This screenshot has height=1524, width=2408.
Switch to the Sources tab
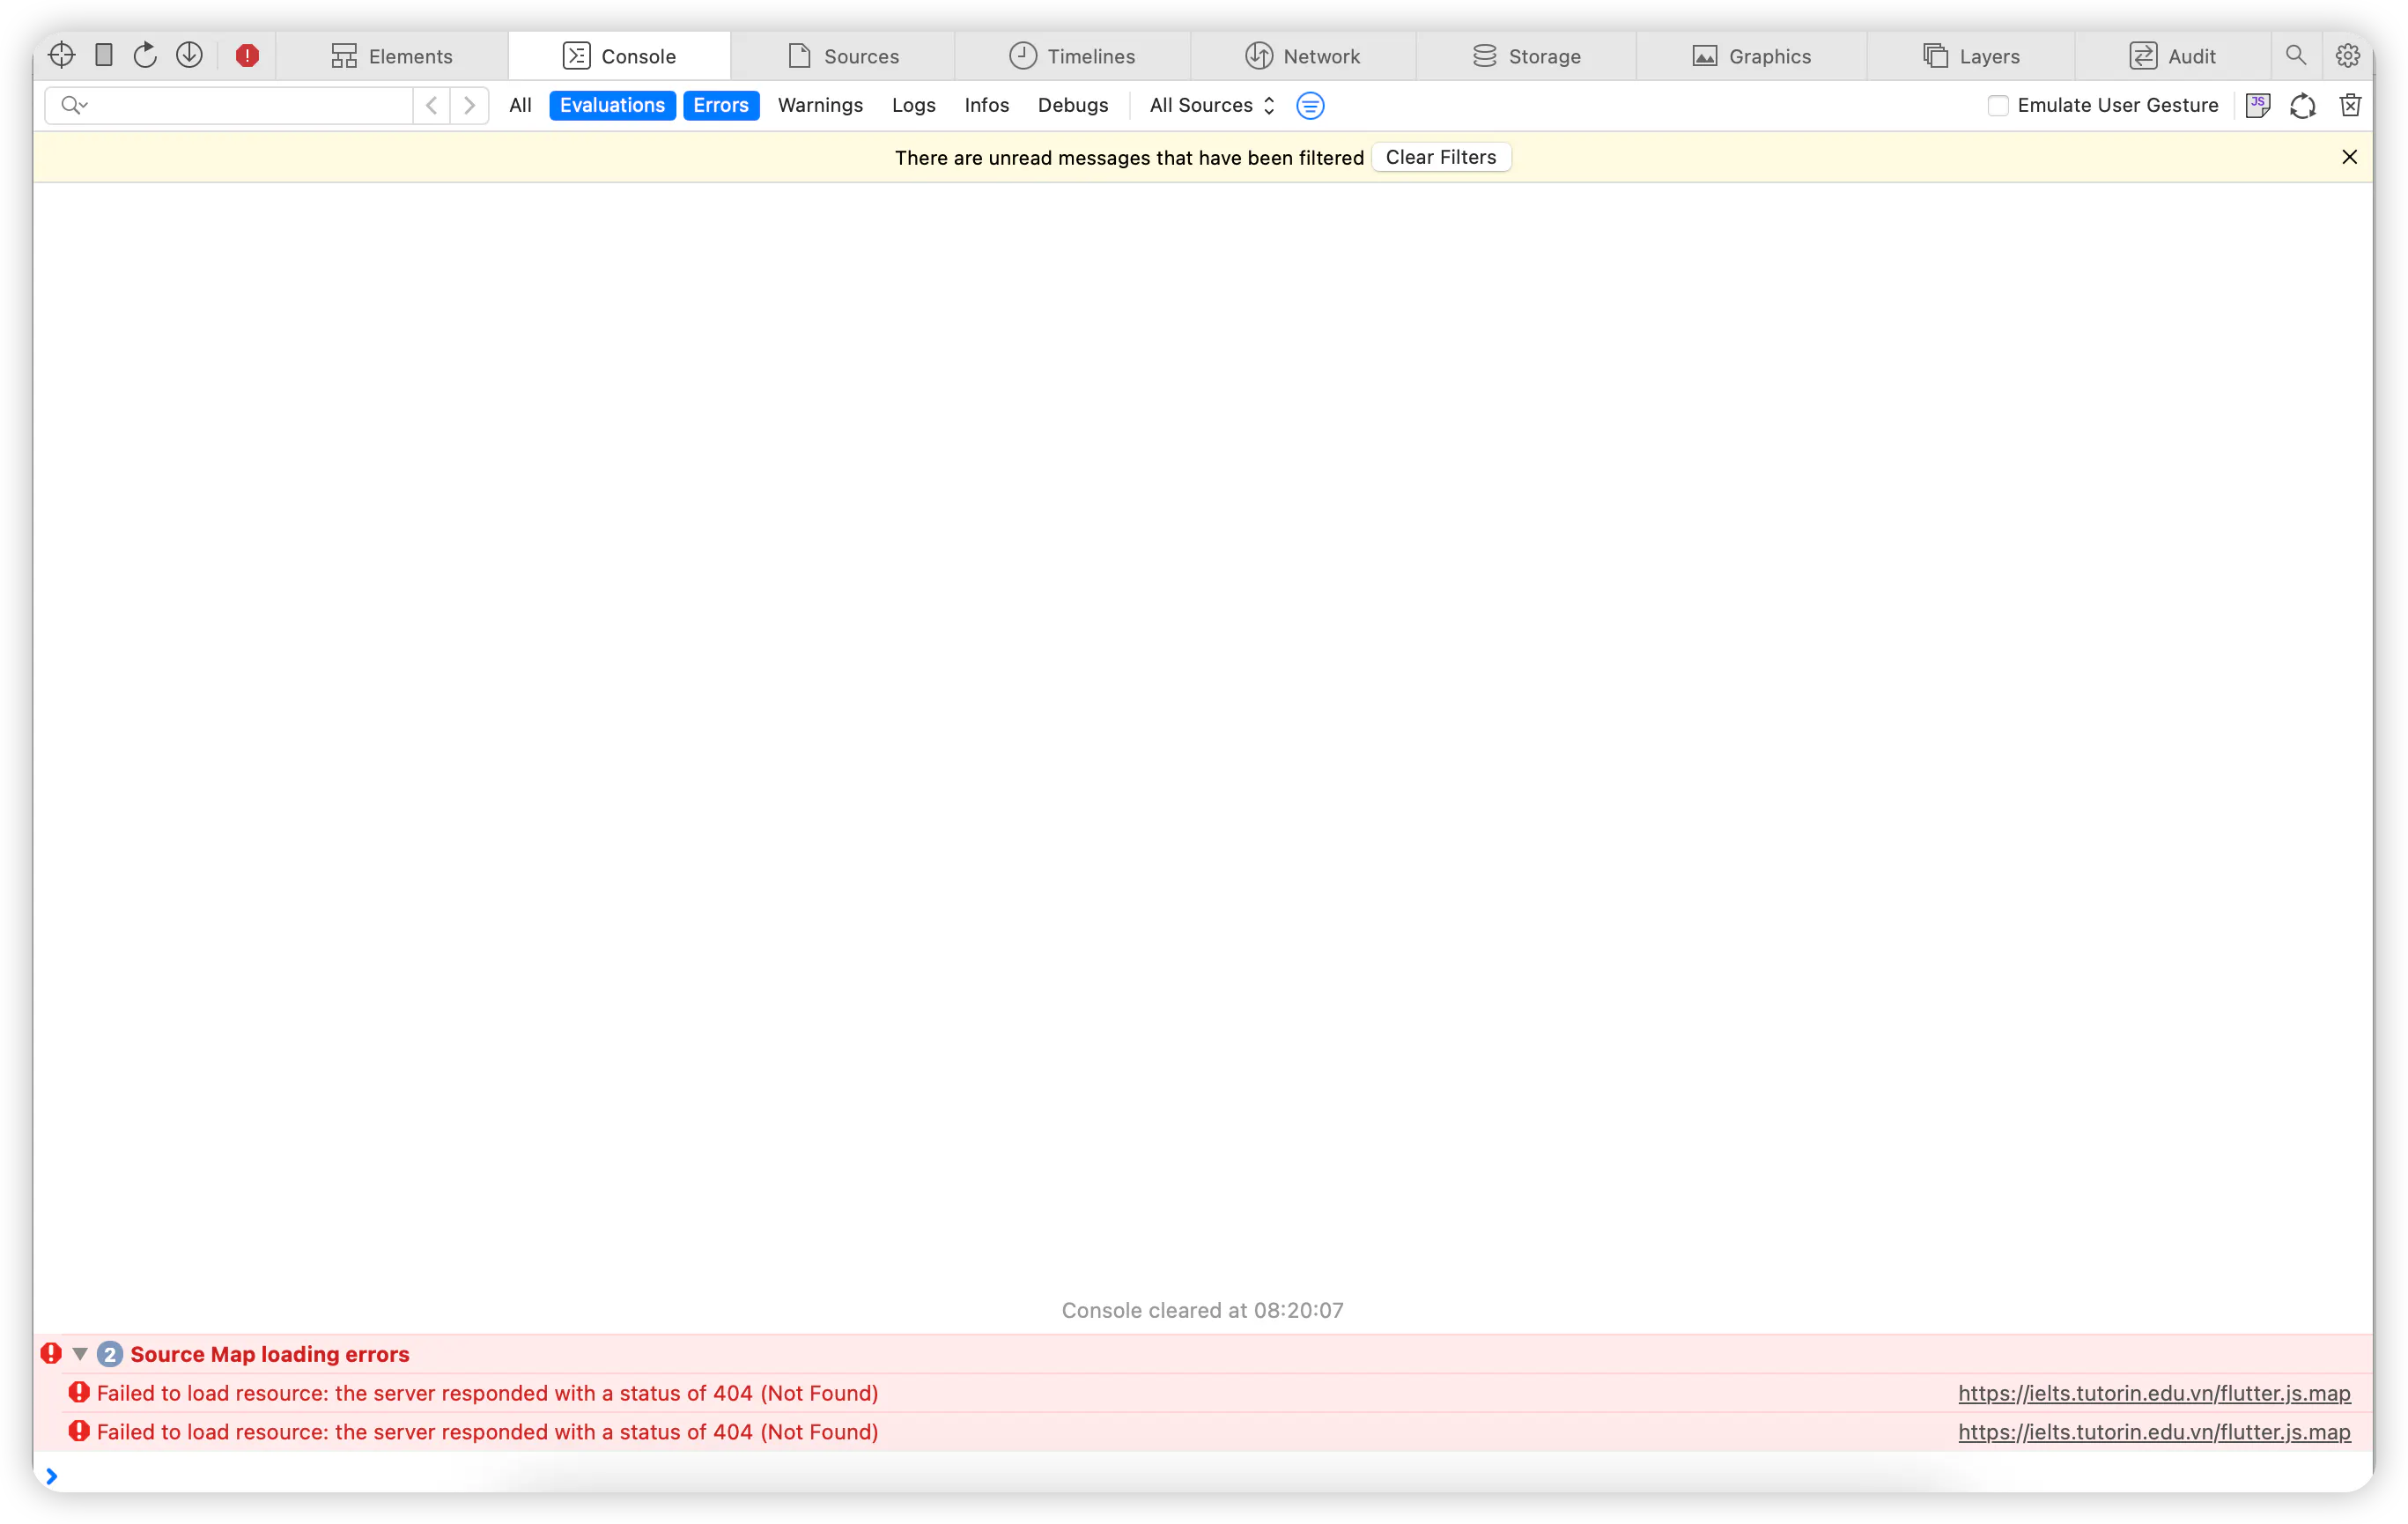(x=843, y=56)
